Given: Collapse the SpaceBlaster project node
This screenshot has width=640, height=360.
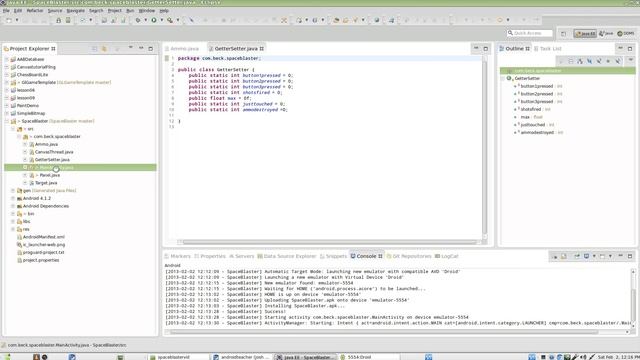Looking at the screenshot, I should tap(7, 121).
